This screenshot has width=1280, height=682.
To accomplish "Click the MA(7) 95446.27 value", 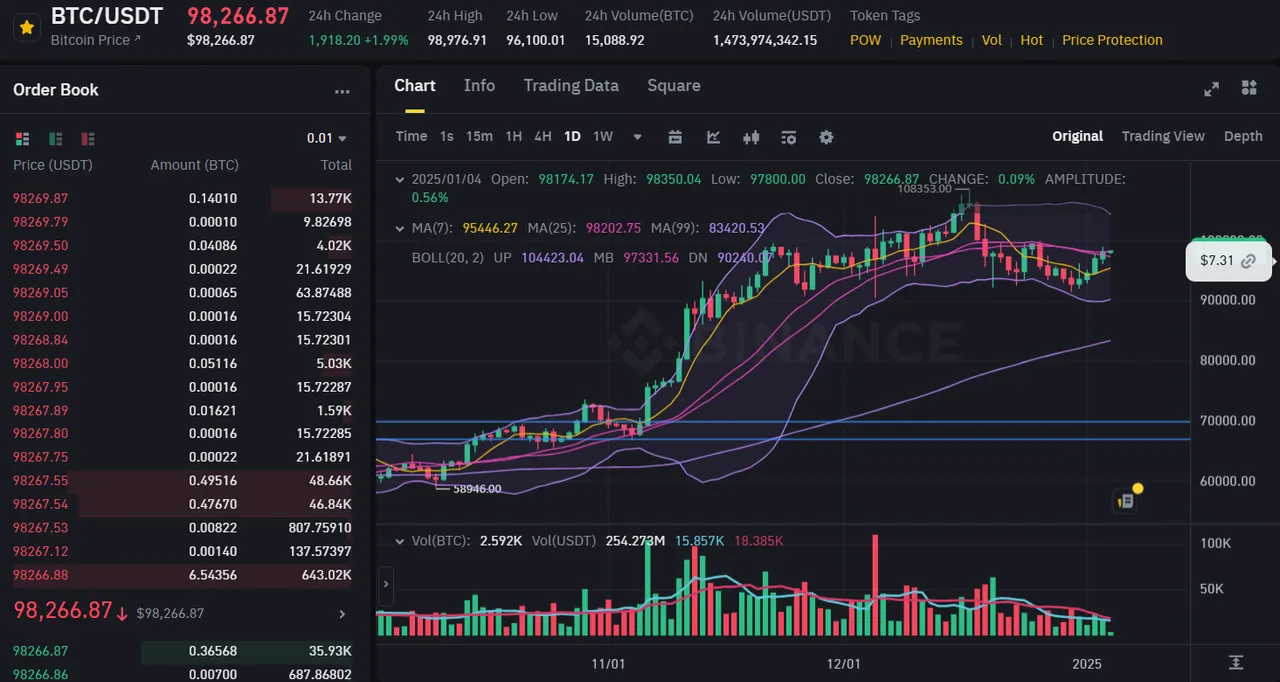I will click(x=490, y=228).
